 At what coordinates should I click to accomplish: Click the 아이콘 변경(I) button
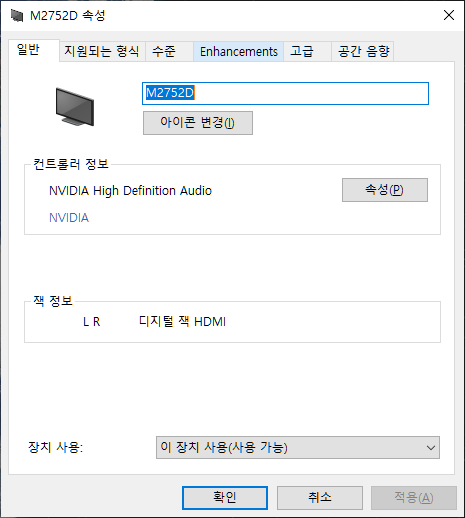pyautogui.click(x=198, y=123)
